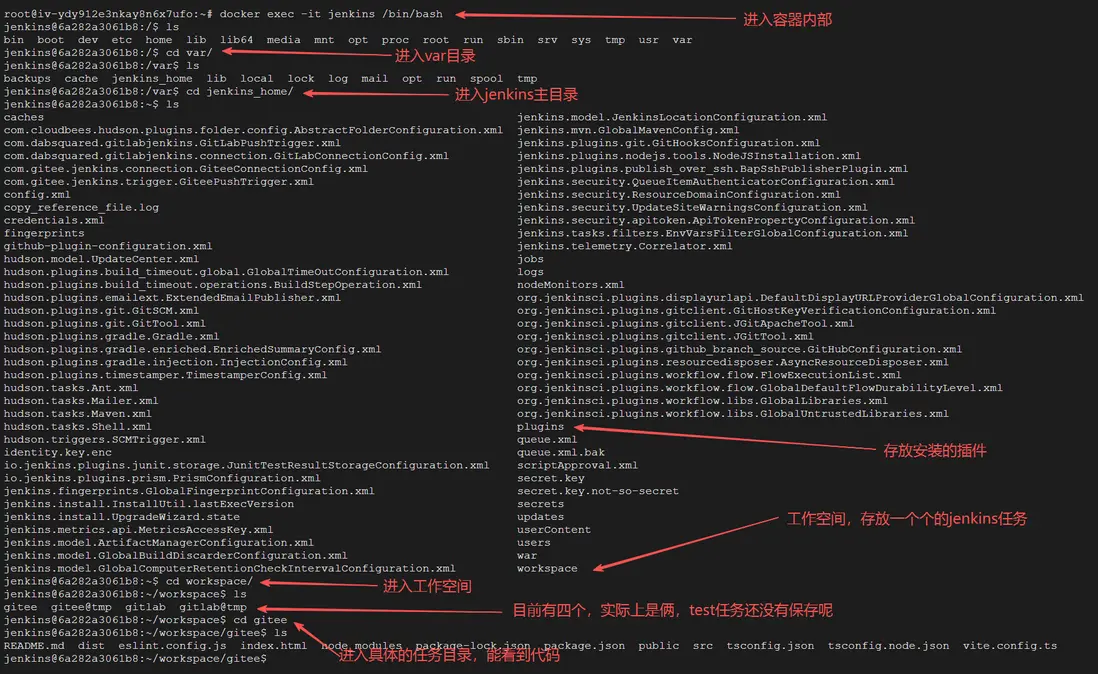The image size is (1098, 674).
Task: Select 'lib64' in the root directory listing
Action: pyautogui.click(x=237, y=40)
